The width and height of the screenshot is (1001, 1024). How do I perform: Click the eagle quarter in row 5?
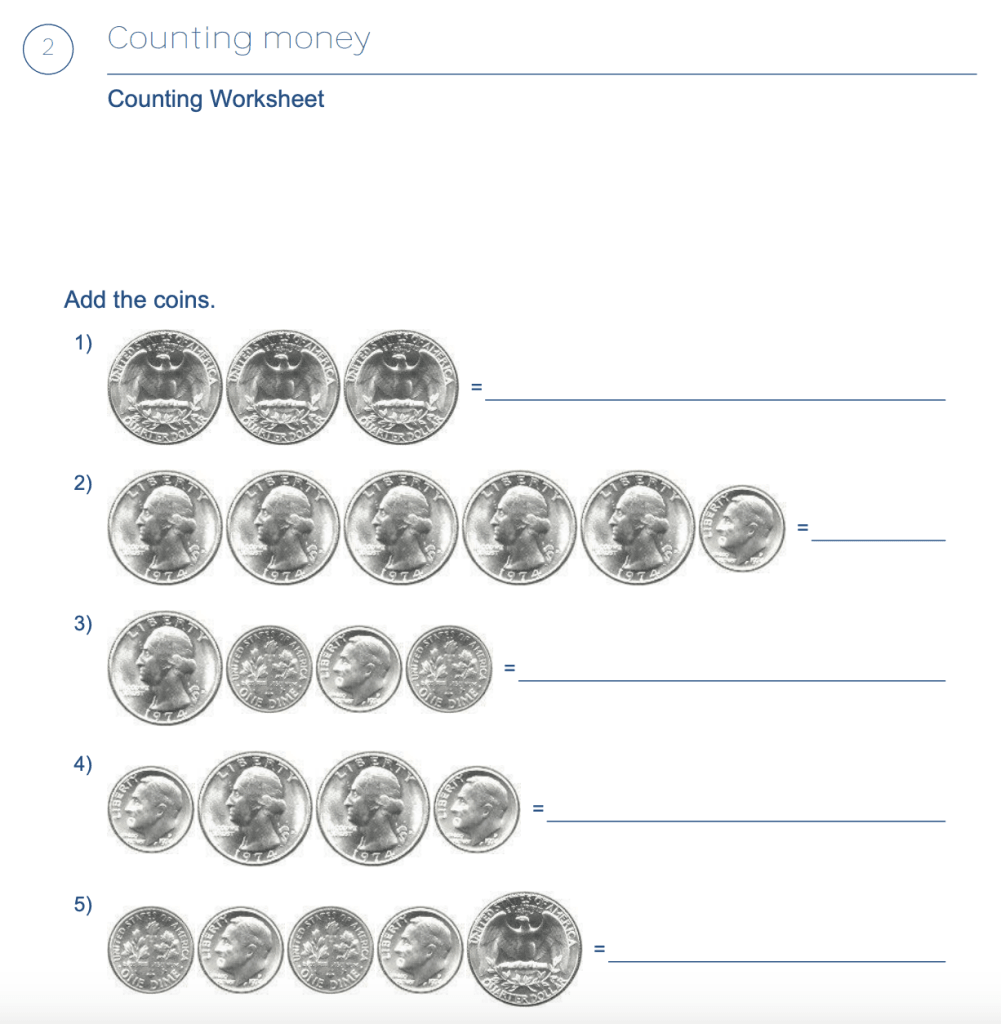524,949
